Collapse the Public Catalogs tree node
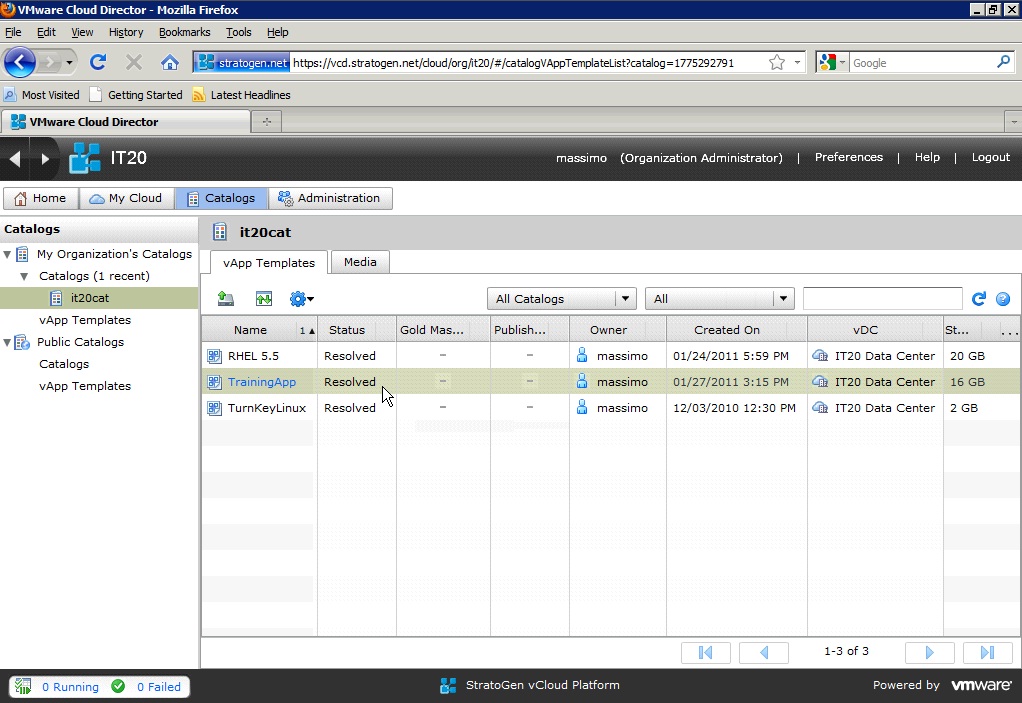Screen dimensions: 1022x703 click(x=7, y=342)
